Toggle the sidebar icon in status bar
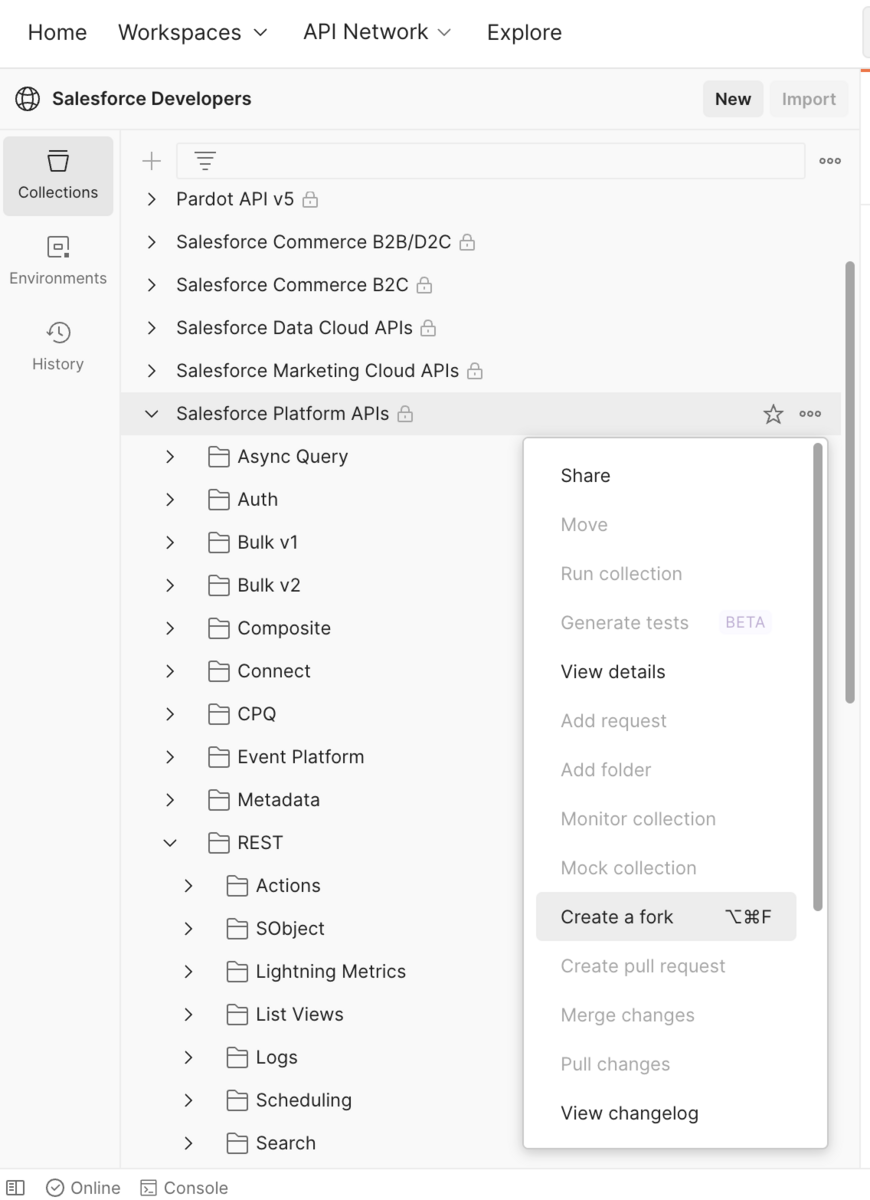The width and height of the screenshot is (870, 1200). tap(16, 1187)
